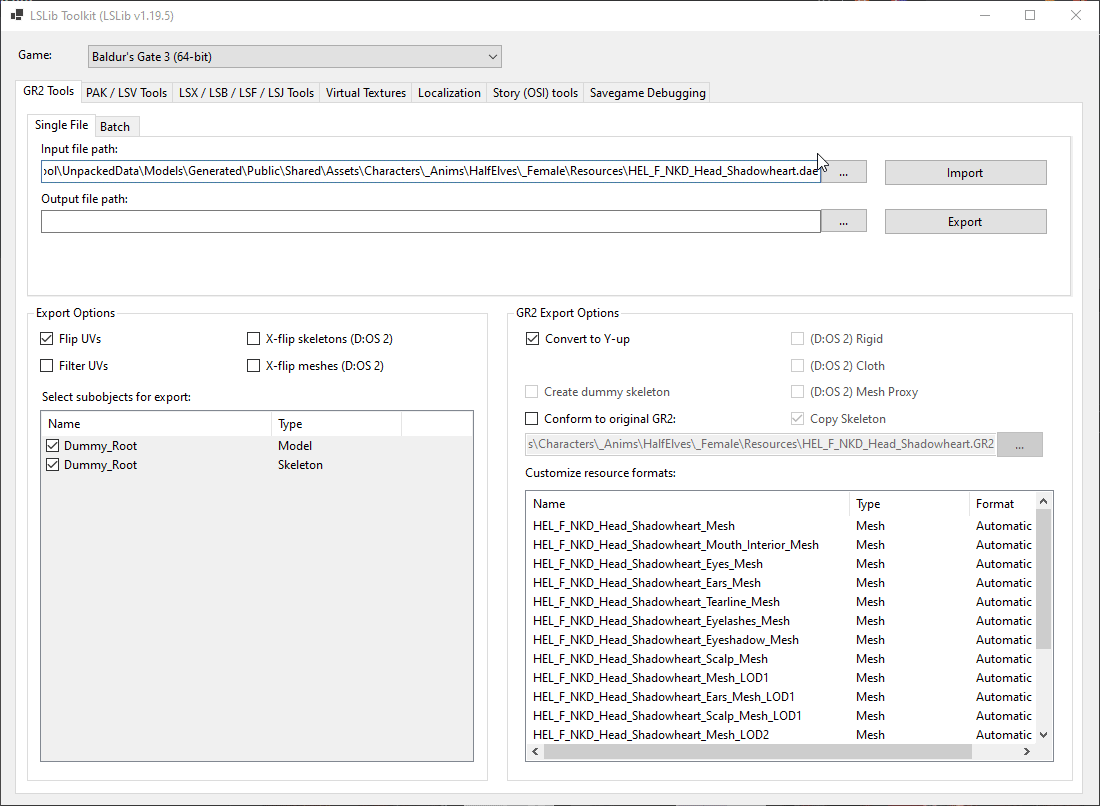Enable X-flip meshes (D:OS 2) checkbox
The image size is (1100, 806).
[254, 365]
